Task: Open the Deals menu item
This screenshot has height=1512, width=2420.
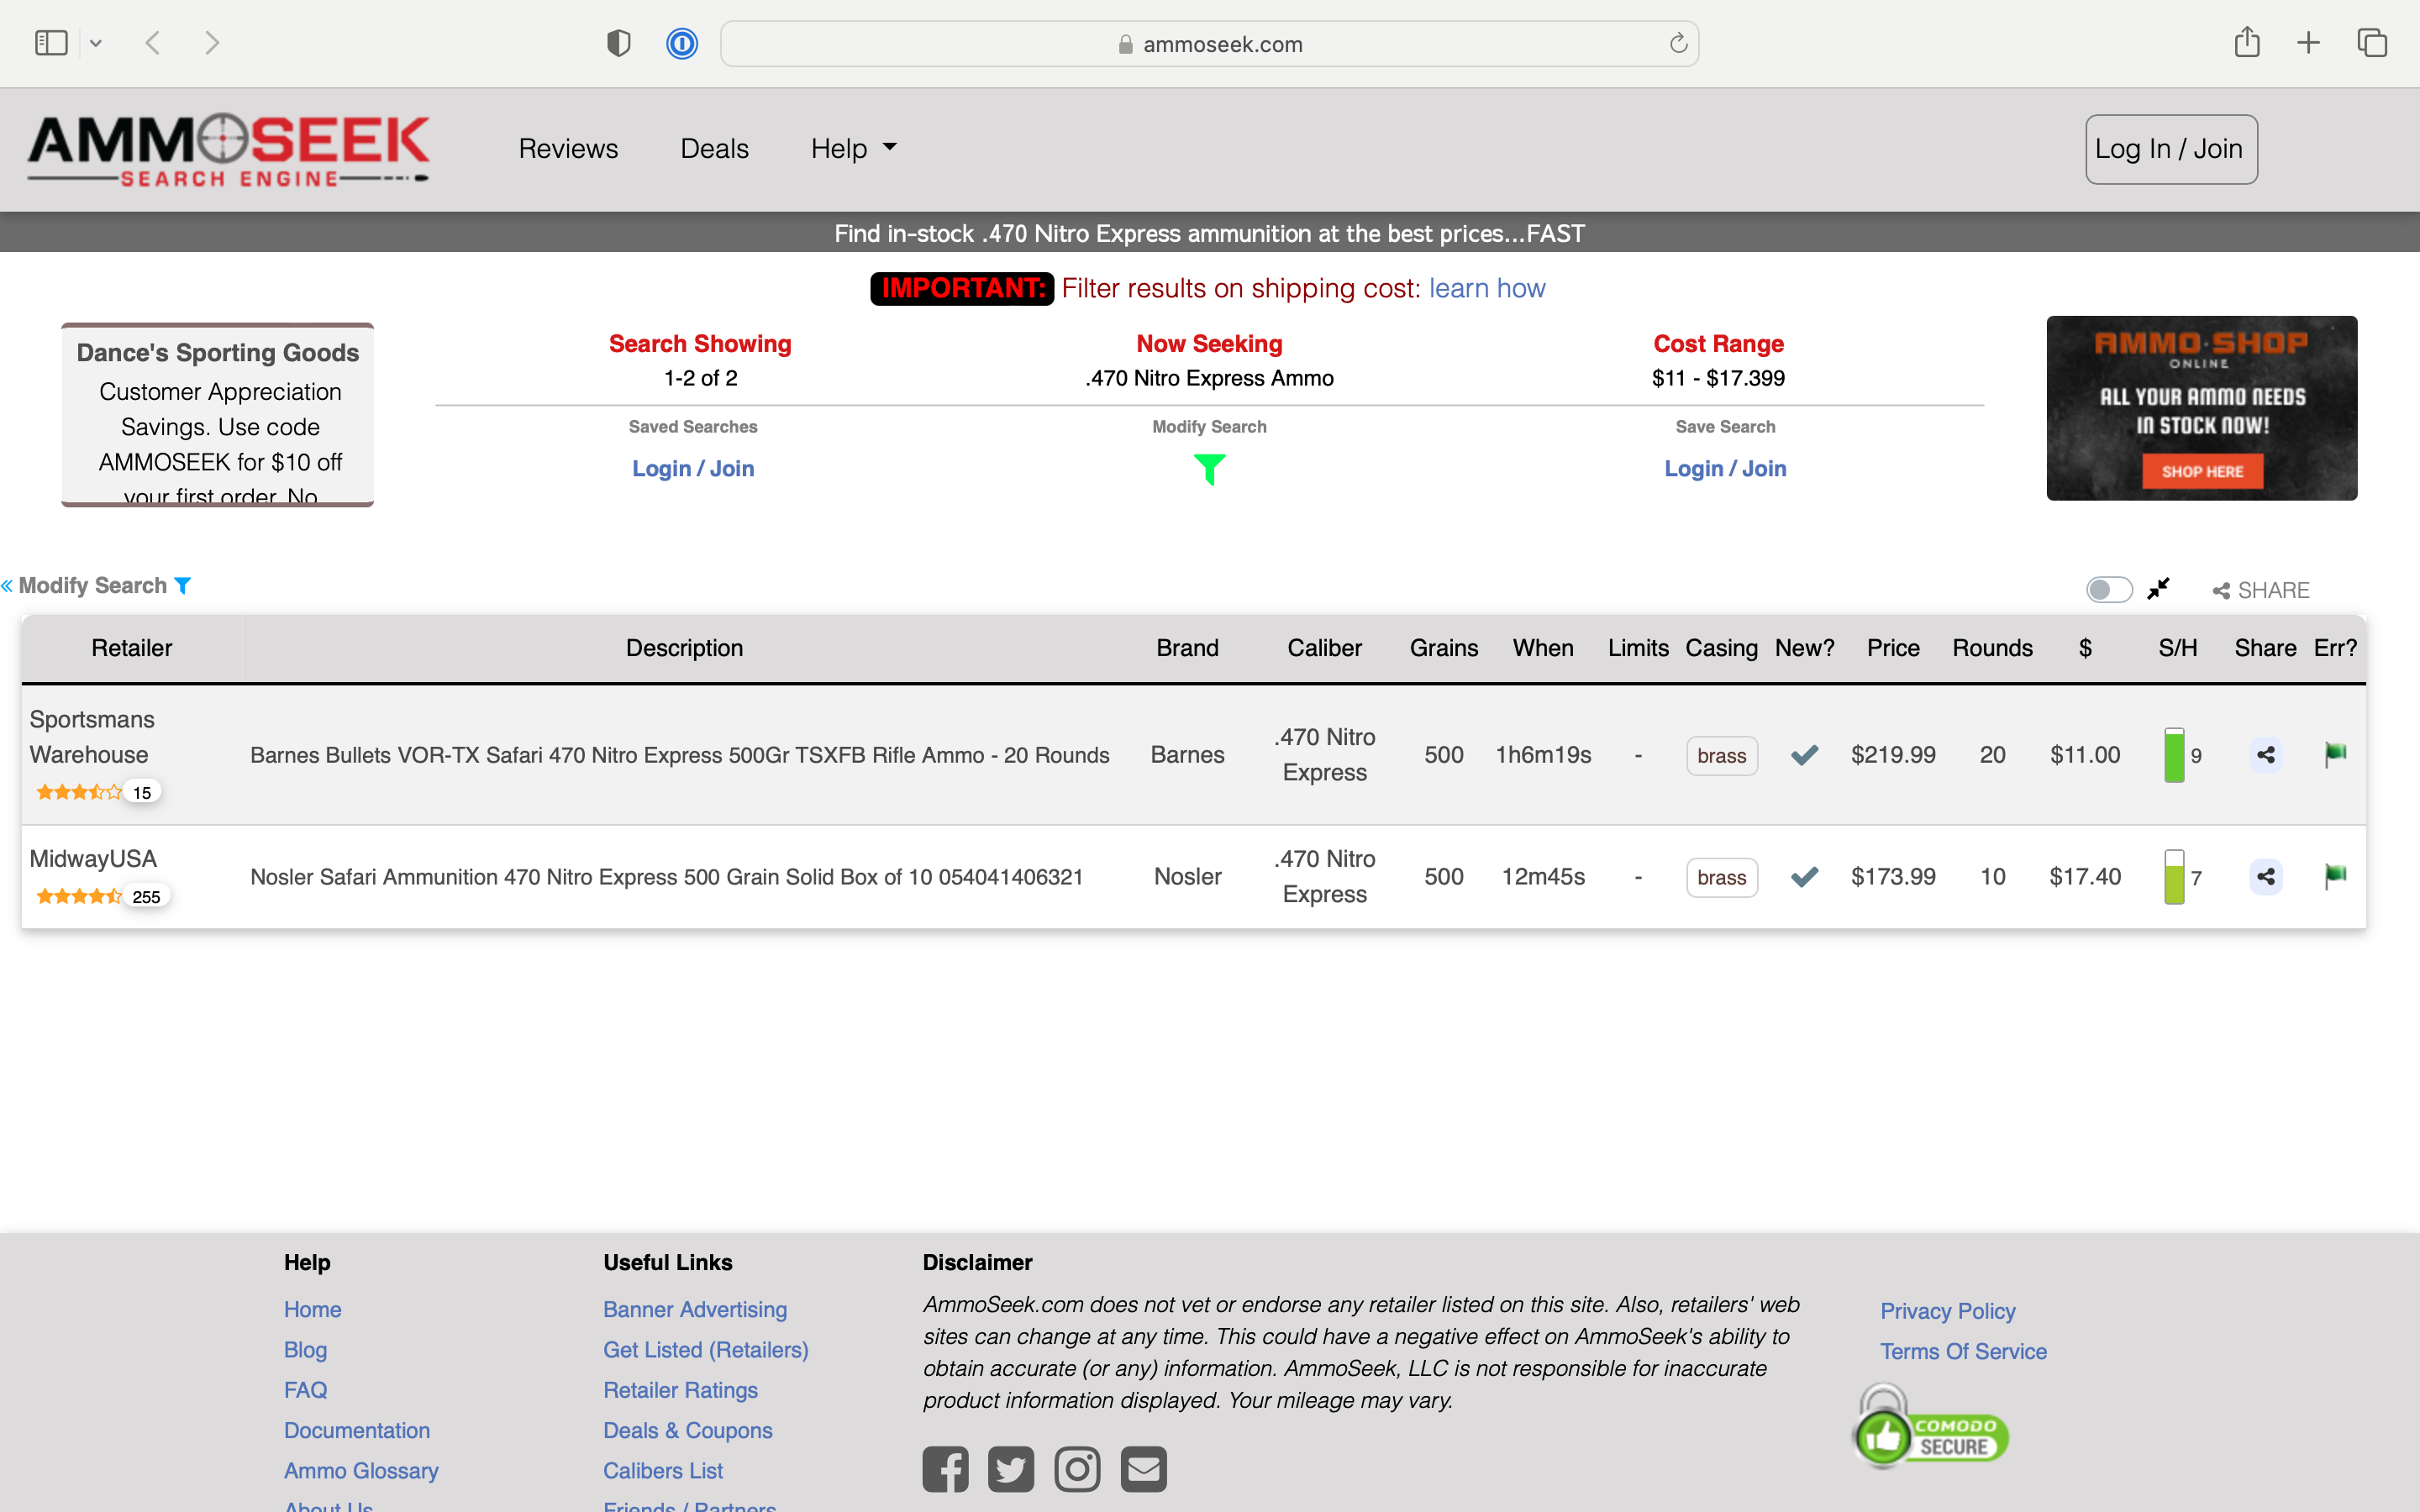Action: point(714,148)
